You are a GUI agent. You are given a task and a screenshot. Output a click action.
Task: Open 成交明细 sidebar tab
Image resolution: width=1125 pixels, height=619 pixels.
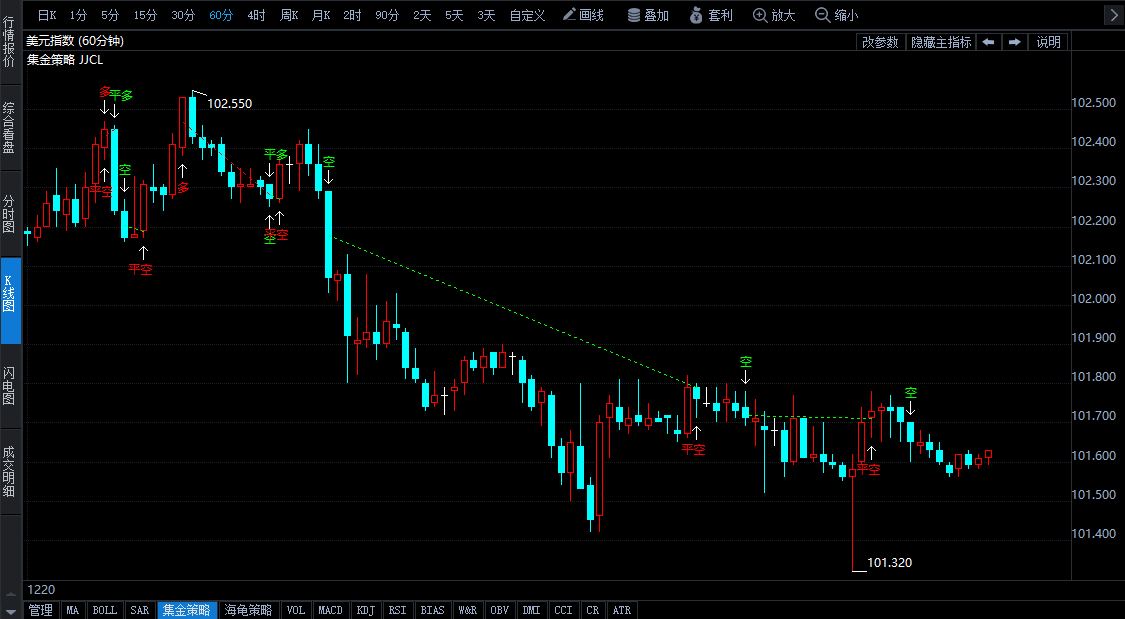coord(10,472)
